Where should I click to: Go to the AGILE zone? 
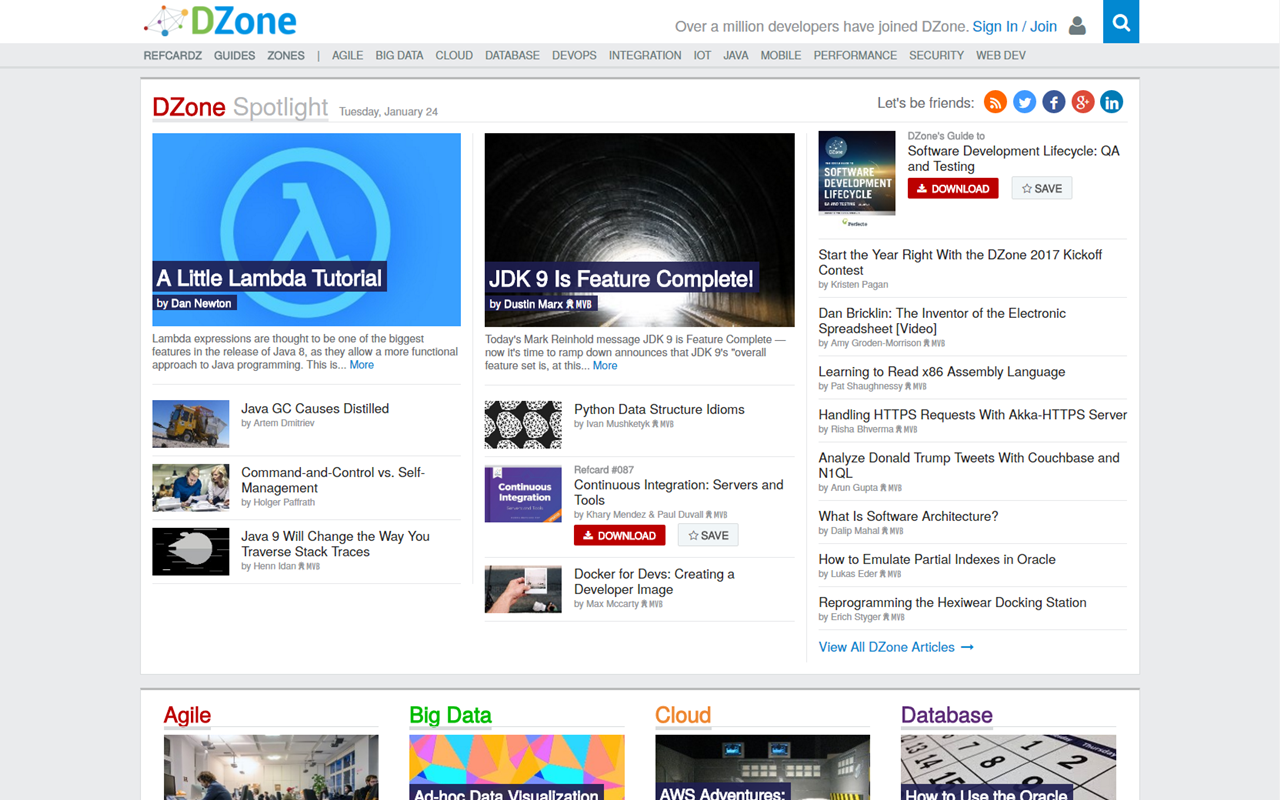pyautogui.click(x=347, y=56)
